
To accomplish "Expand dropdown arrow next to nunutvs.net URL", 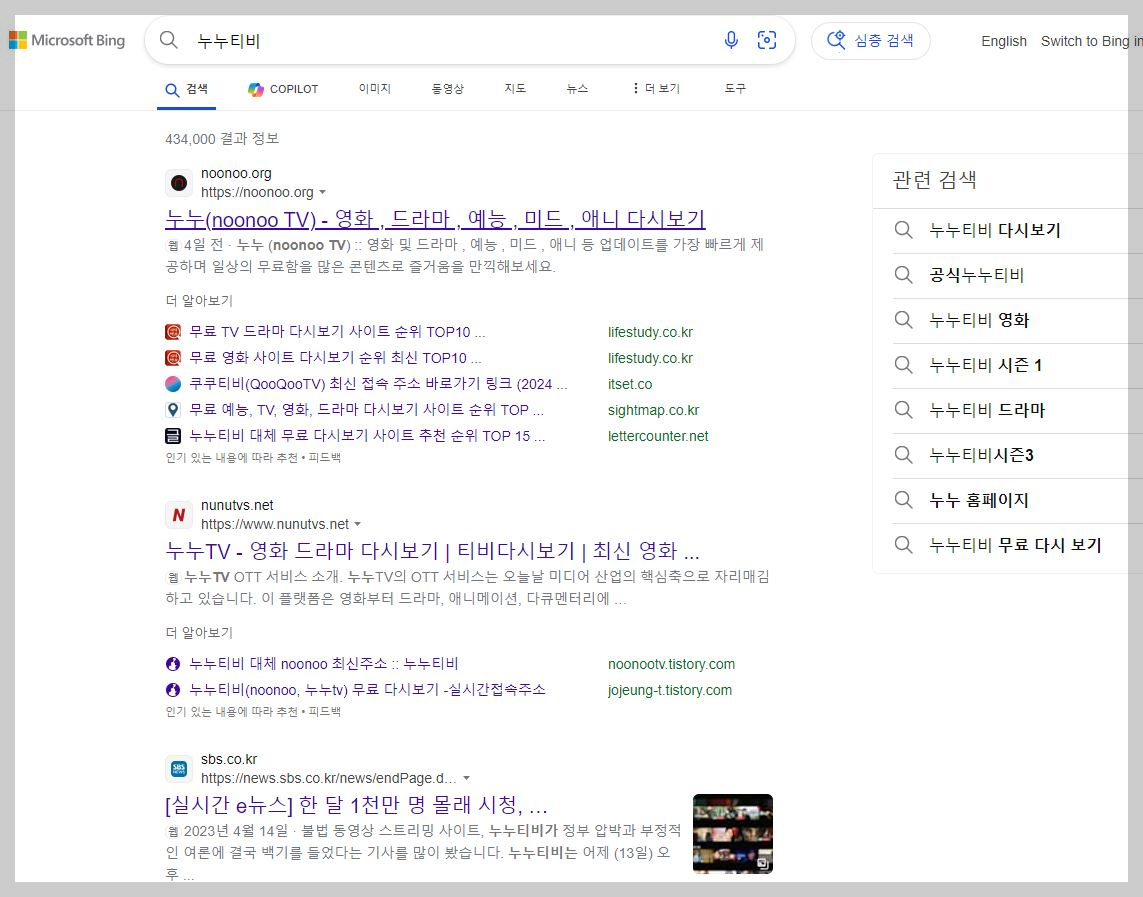I will click(x=357, y=524).
